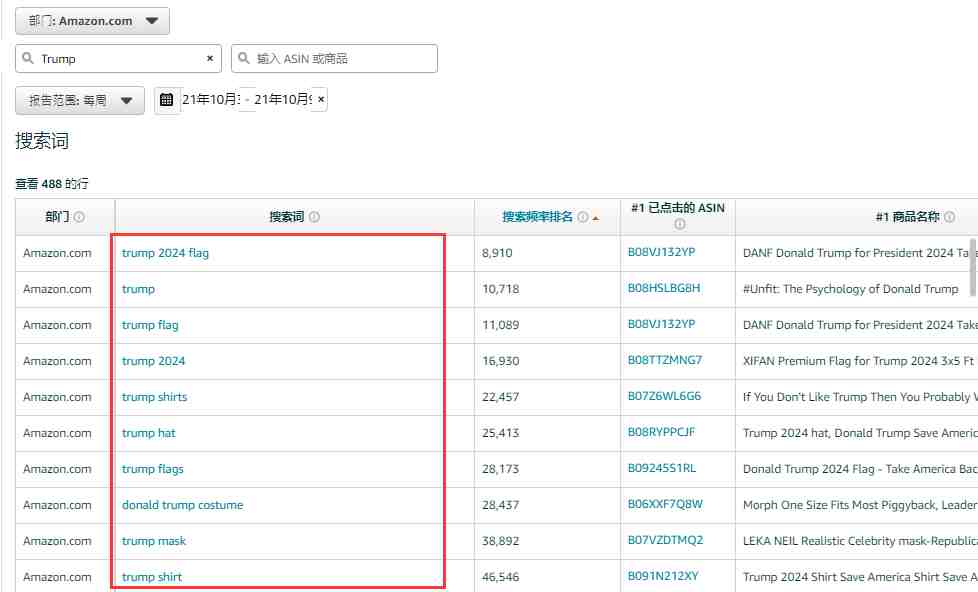Screen dimensions: 978x592
Task: Open the 部门: Amazon.com dropdown
Action: coord(92,21)
